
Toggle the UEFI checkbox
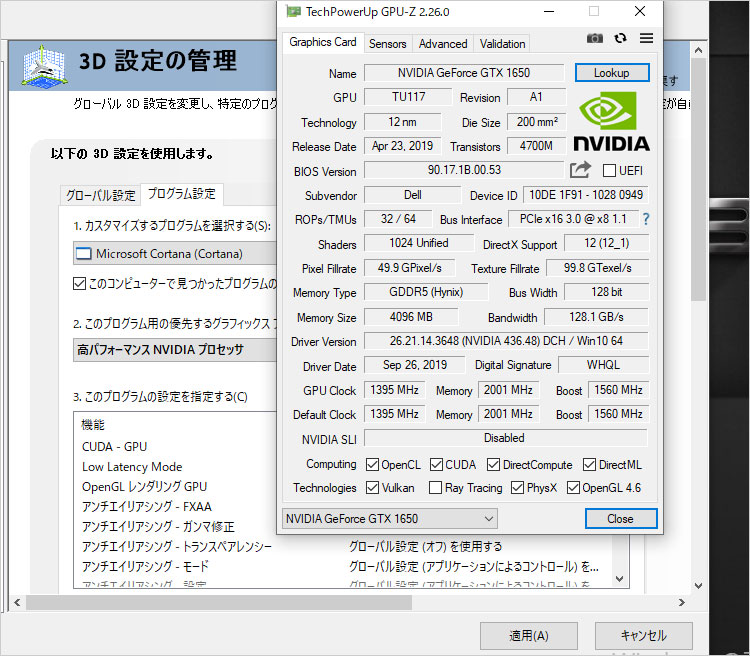pos(609,171)
